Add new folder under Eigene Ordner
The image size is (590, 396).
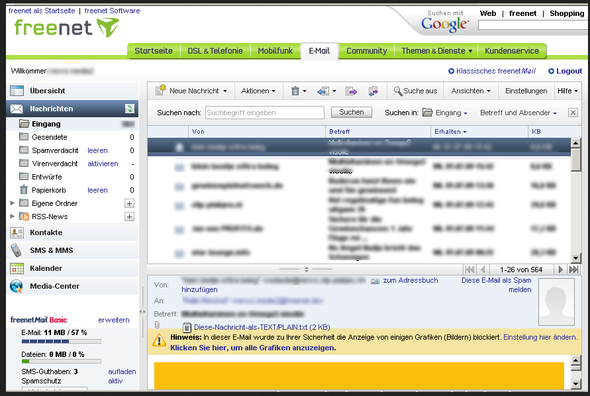[x=129, y=204]
